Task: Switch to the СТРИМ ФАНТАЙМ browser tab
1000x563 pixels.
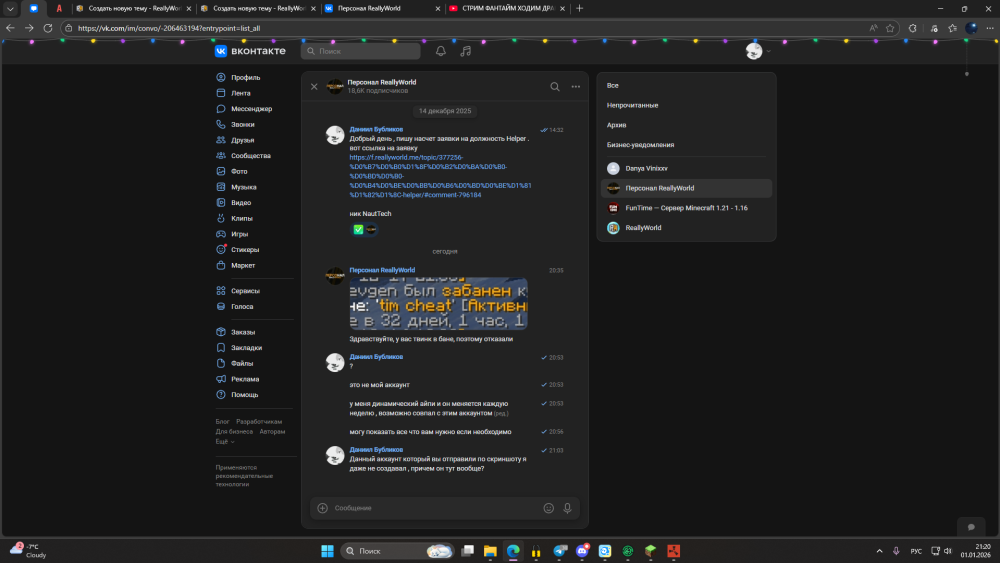Action: 507,8
